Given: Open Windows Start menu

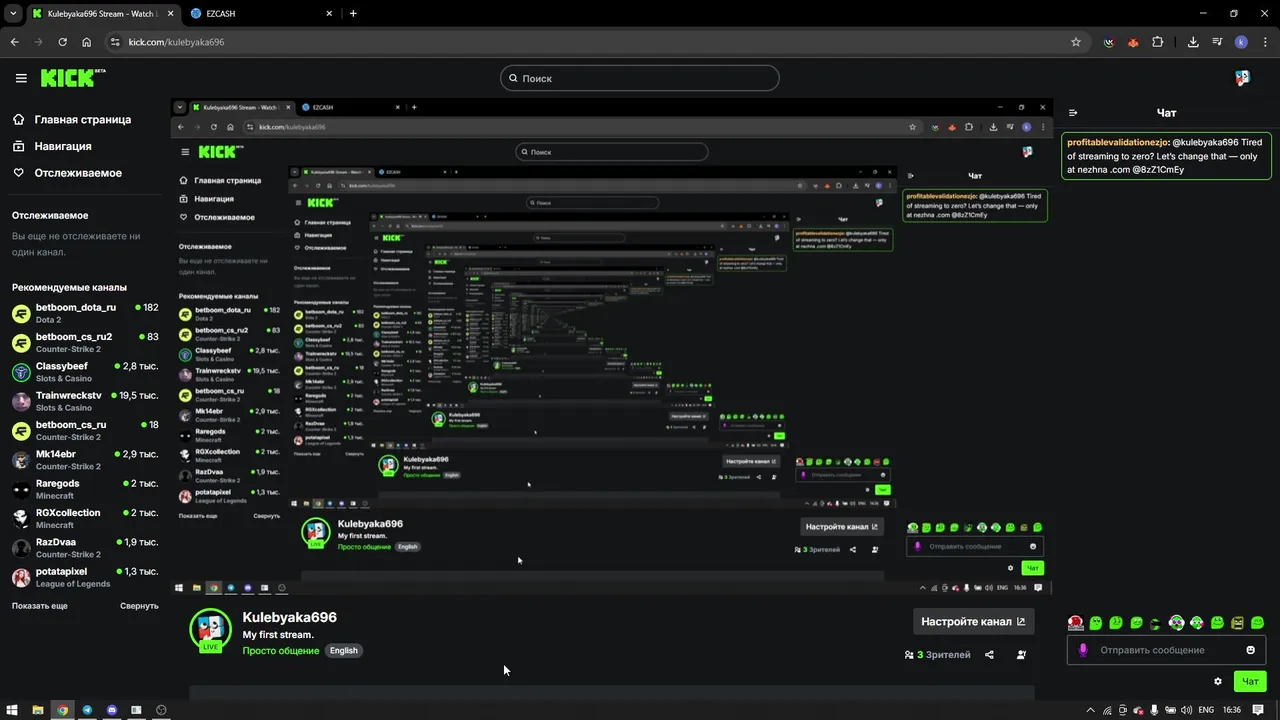Looking at the screenshot, I should tap(12, 710).
